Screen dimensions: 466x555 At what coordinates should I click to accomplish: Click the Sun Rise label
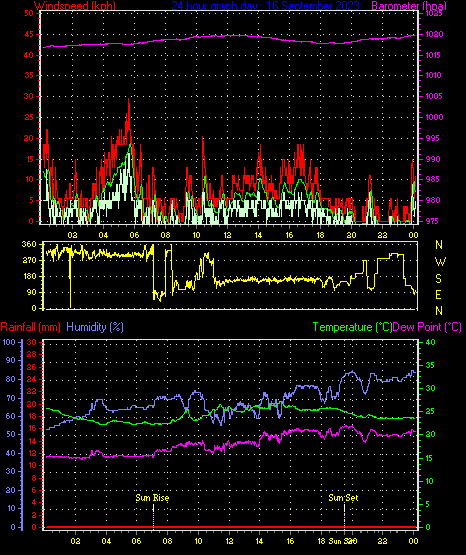pyautogui.click(x=153, y=498)
